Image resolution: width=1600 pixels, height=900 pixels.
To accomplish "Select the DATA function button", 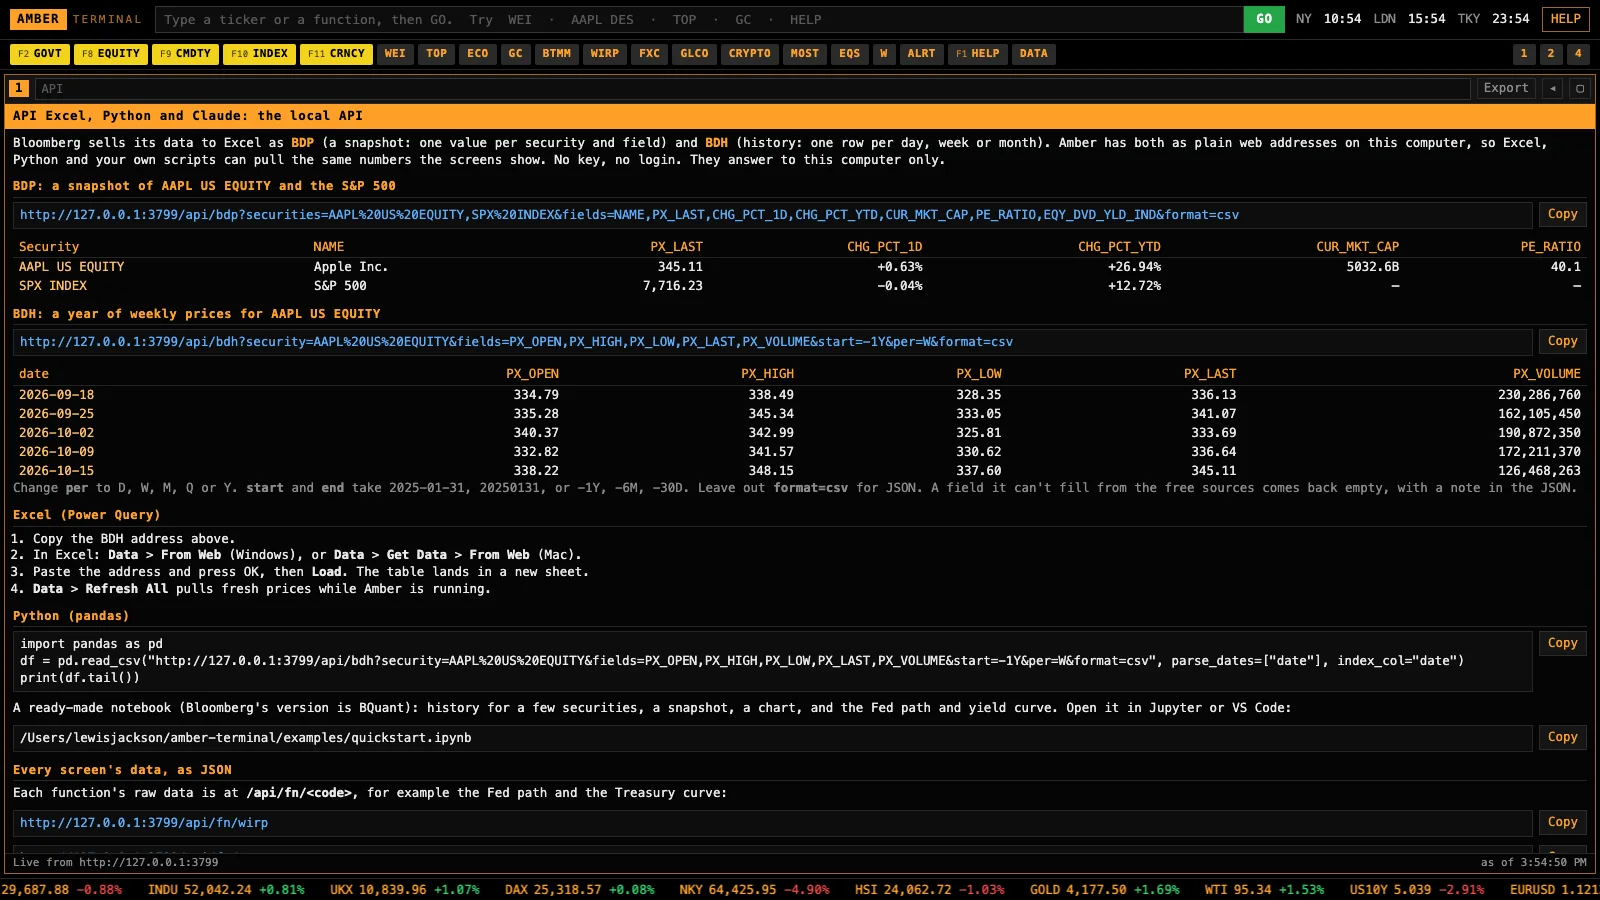I will tap(1034, 54).
